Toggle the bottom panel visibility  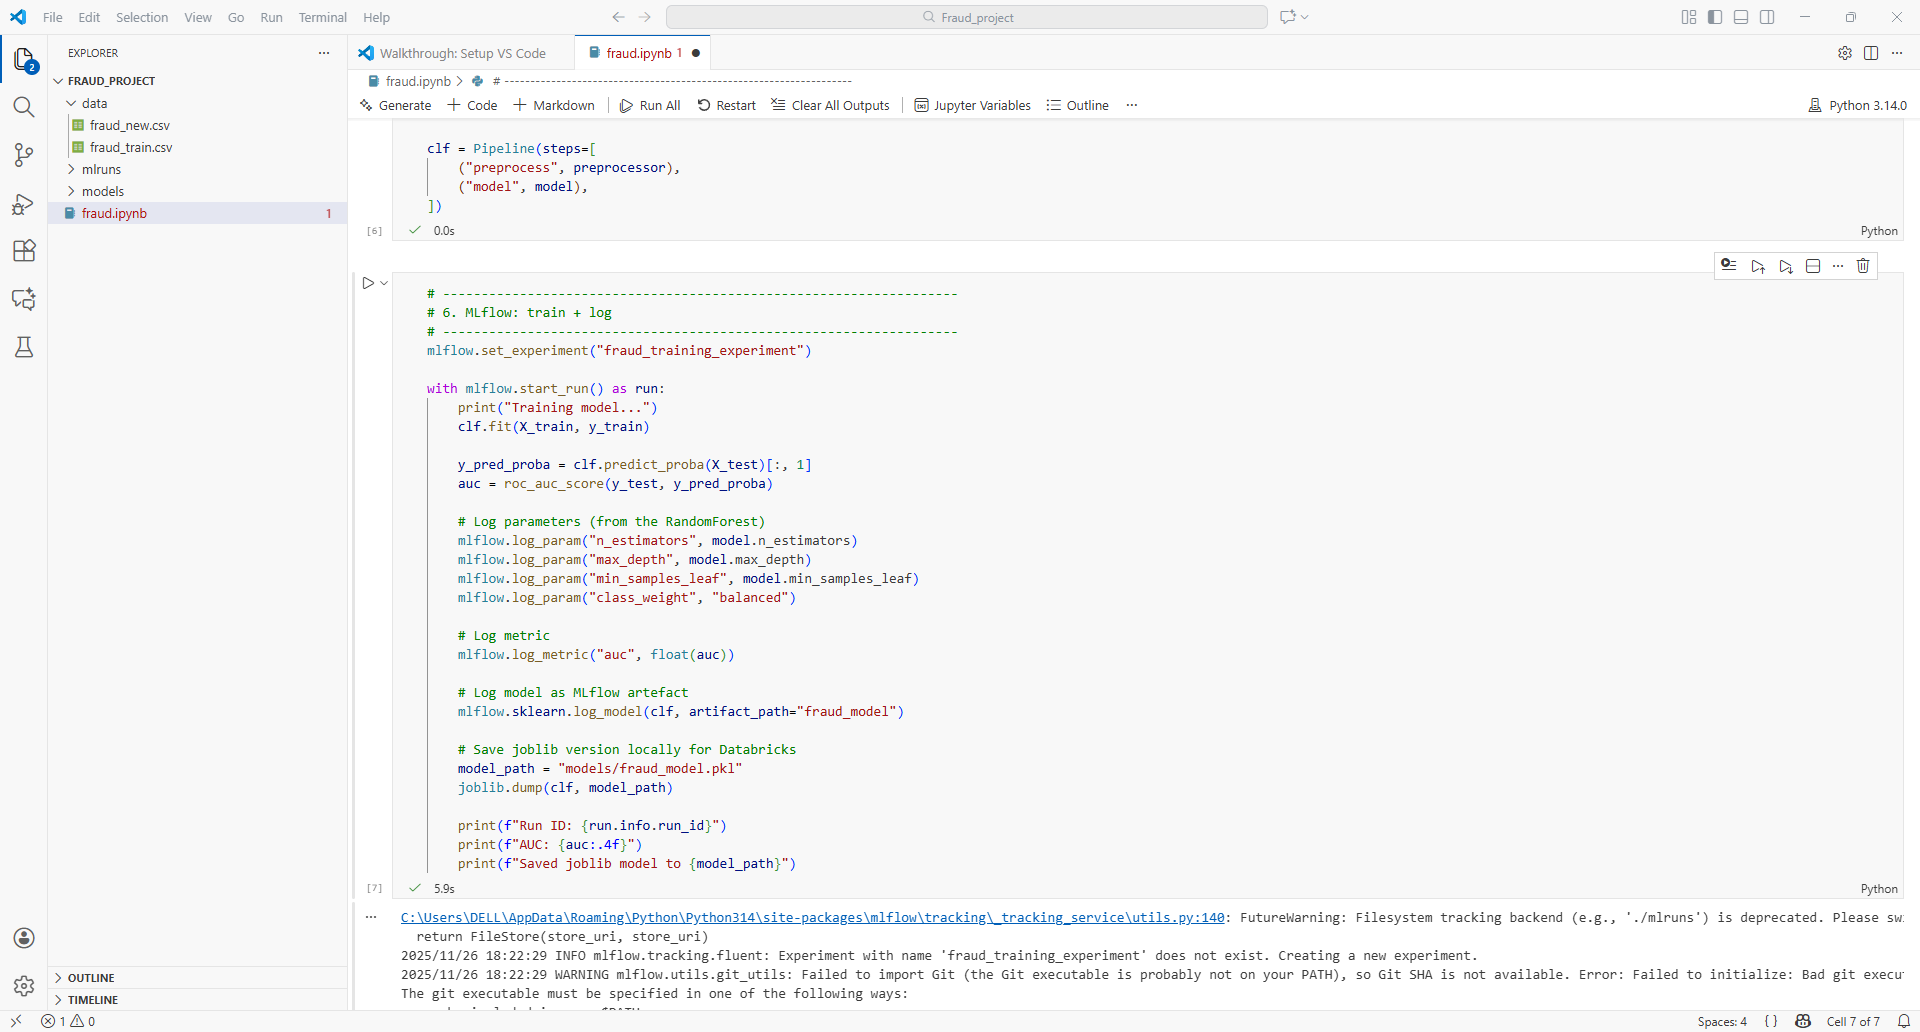coord(1741,17)
